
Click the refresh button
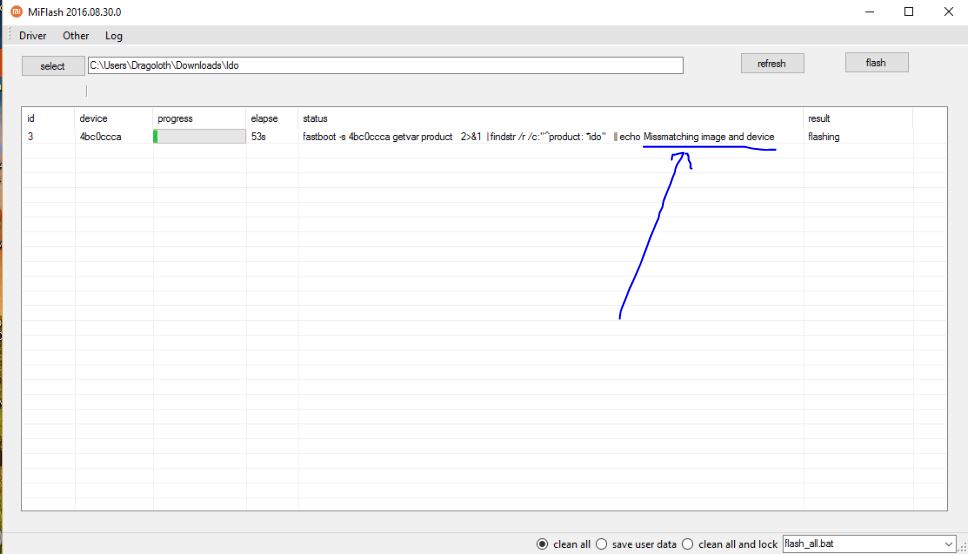point(772,64)
